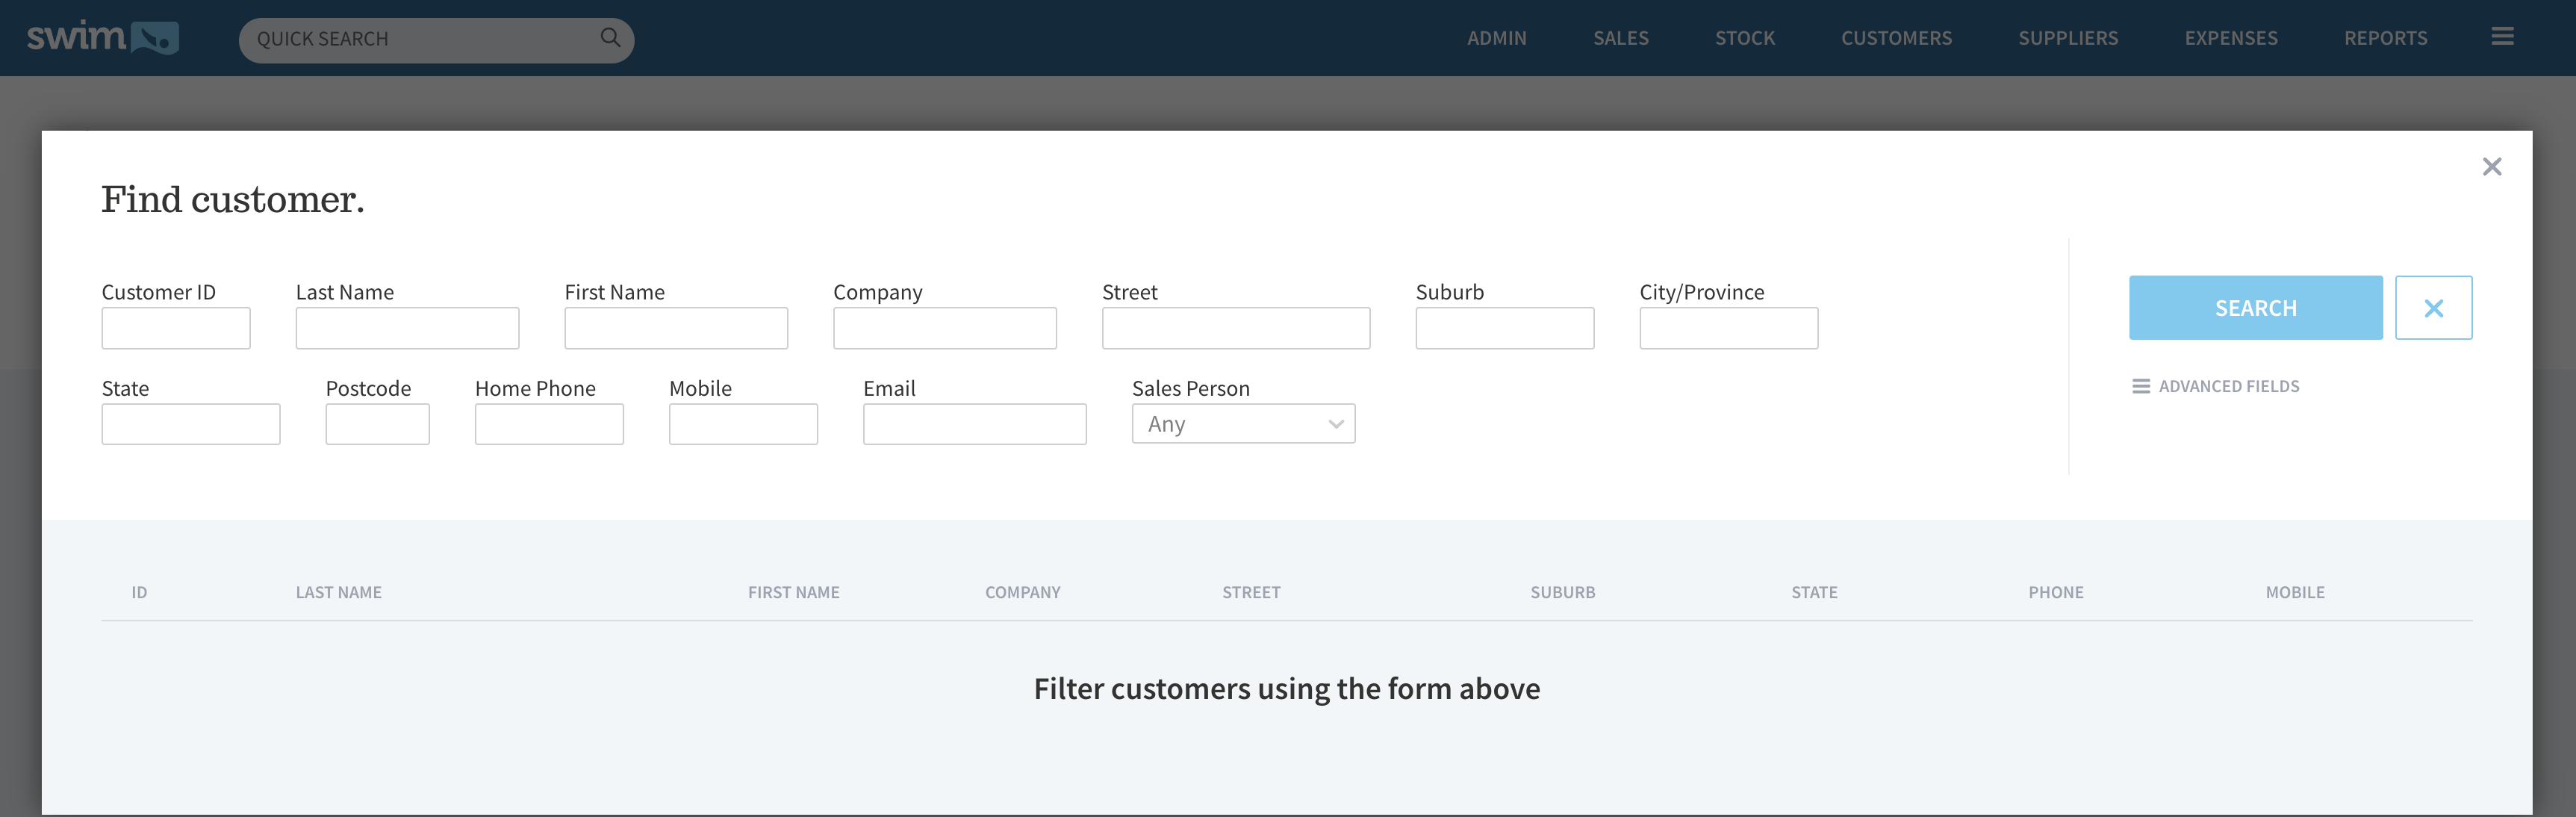Click the quick search magnifier icon
This screenshot has height=817, width=2576.
(x=610, y=38)
